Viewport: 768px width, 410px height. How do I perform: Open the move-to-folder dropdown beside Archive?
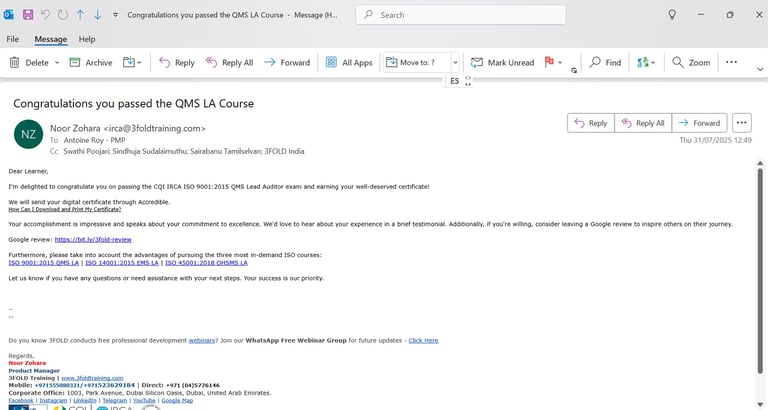pyautogui.click(x=132, y=63)
